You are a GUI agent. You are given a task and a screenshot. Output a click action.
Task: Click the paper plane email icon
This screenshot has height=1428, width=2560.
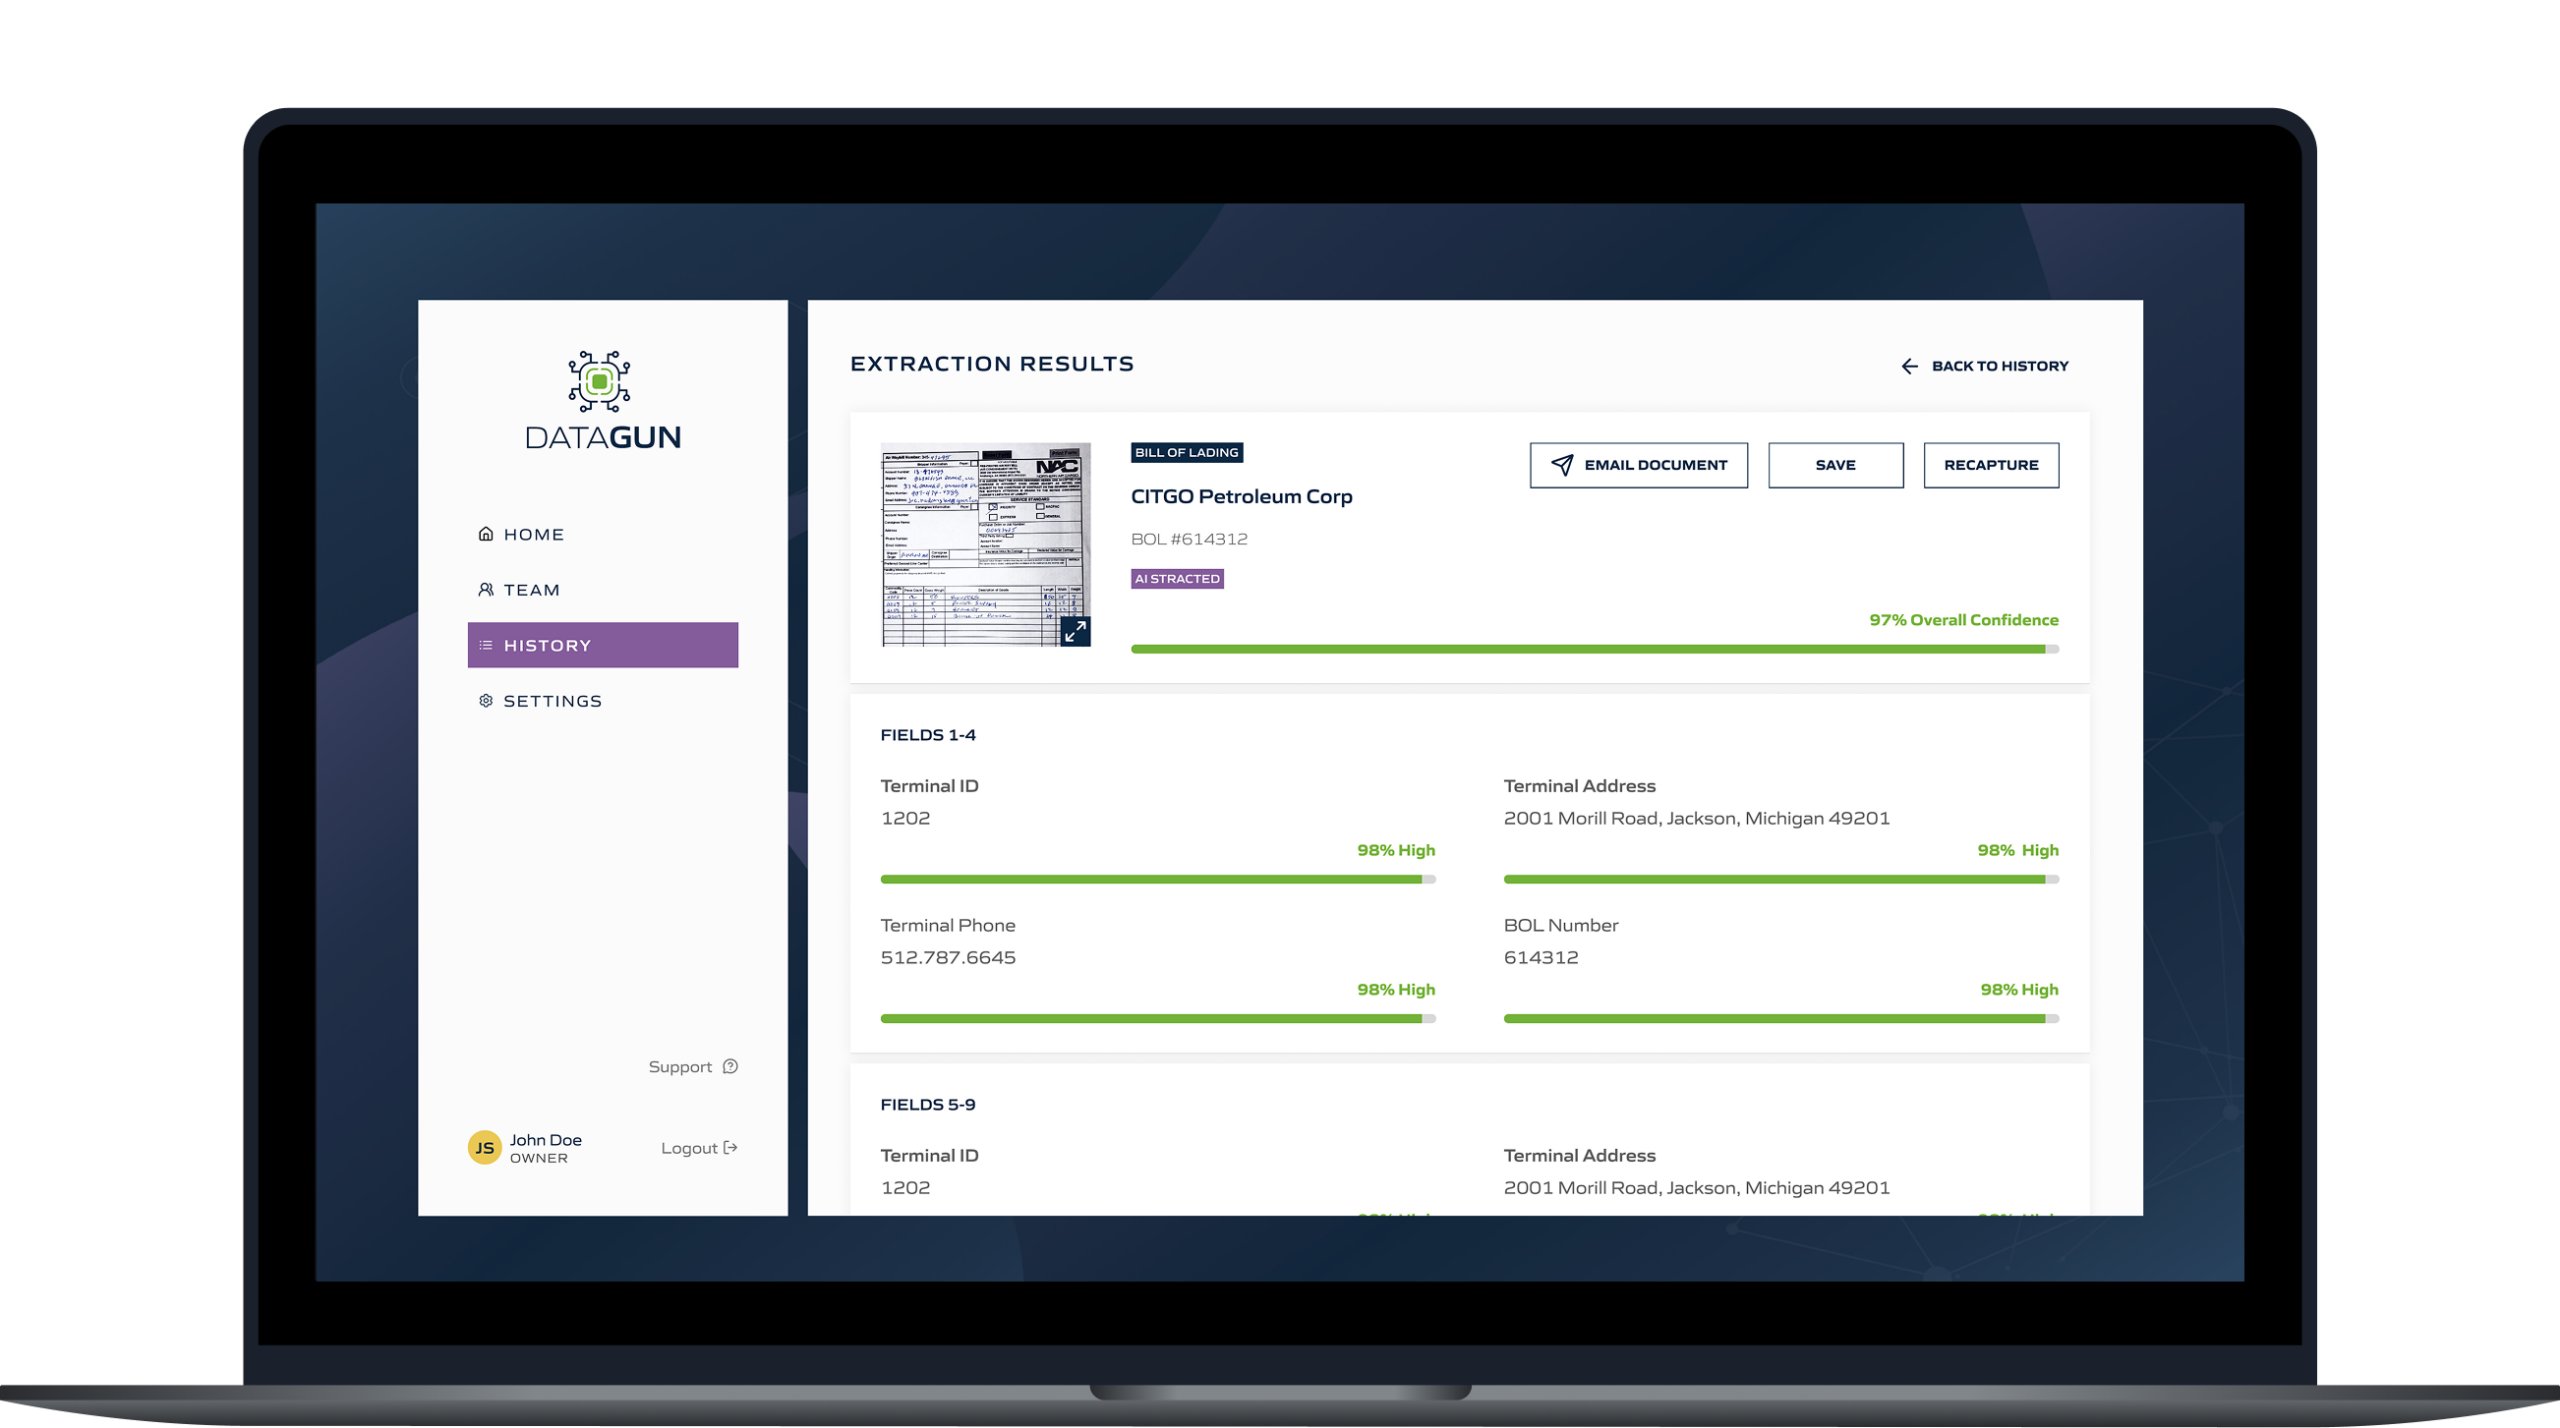pos(1562,465)
